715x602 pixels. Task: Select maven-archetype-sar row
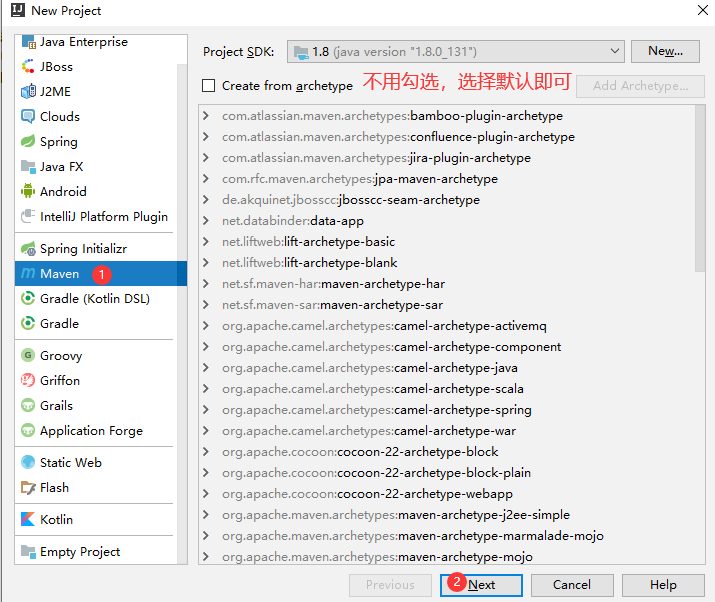(447, 305)
